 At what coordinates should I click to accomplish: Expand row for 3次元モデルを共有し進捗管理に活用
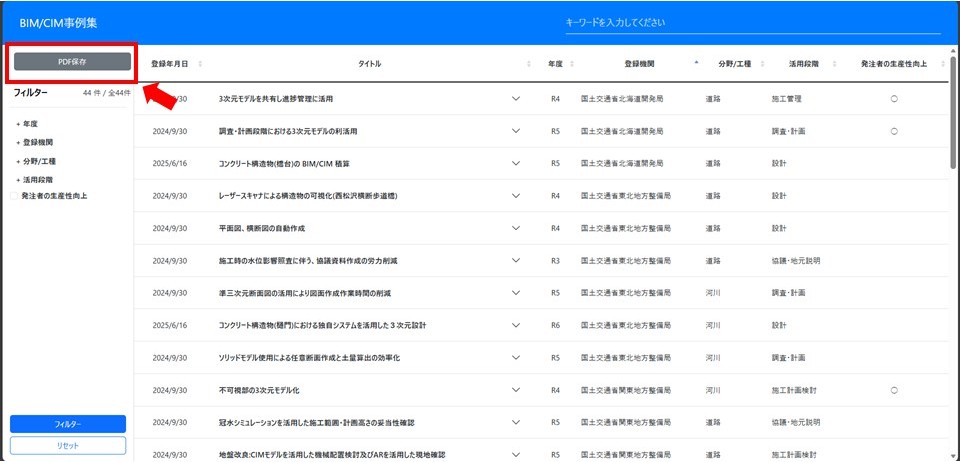(x=517, y=99)
